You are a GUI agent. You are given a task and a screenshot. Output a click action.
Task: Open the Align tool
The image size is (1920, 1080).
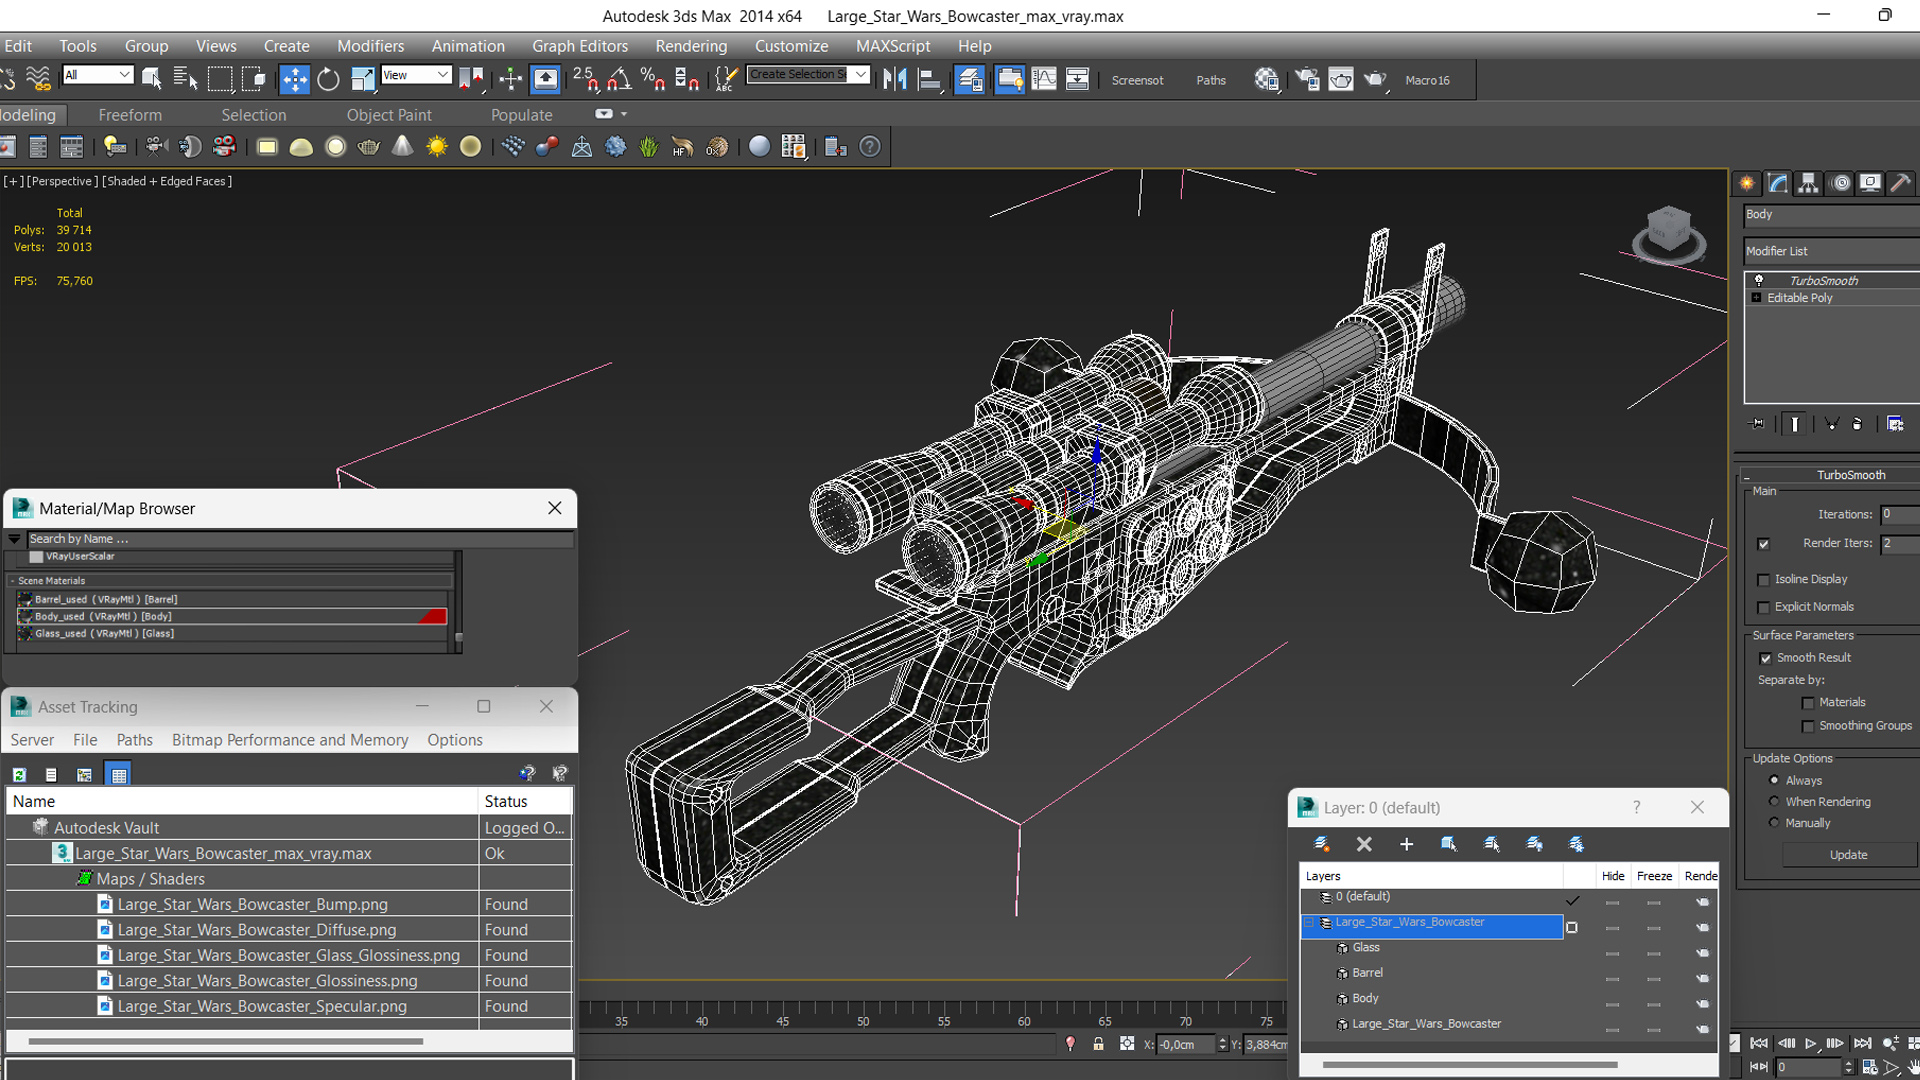(x=929, y=80)
